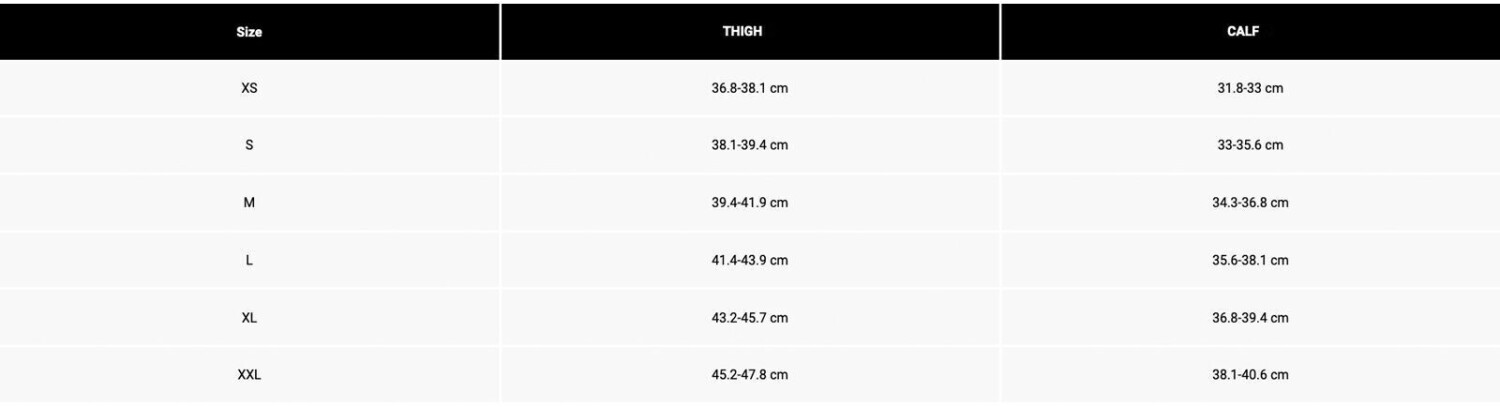
Task: Click thigh value 36.8-38.1 cm
Action: click(749, 88)
